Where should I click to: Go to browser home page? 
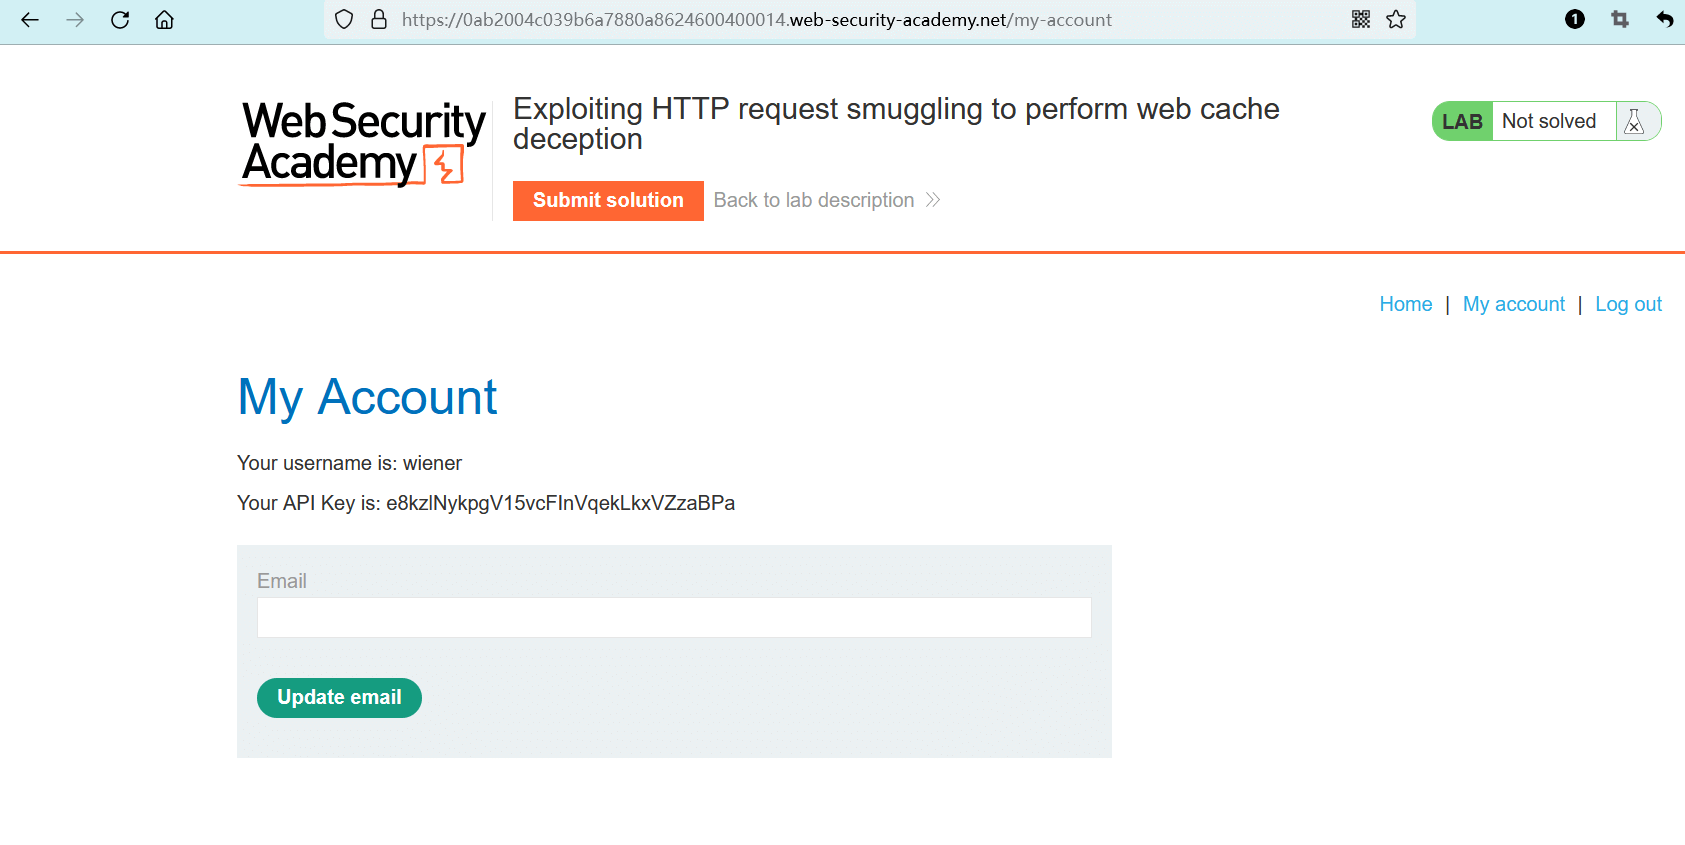click(164, 20)
